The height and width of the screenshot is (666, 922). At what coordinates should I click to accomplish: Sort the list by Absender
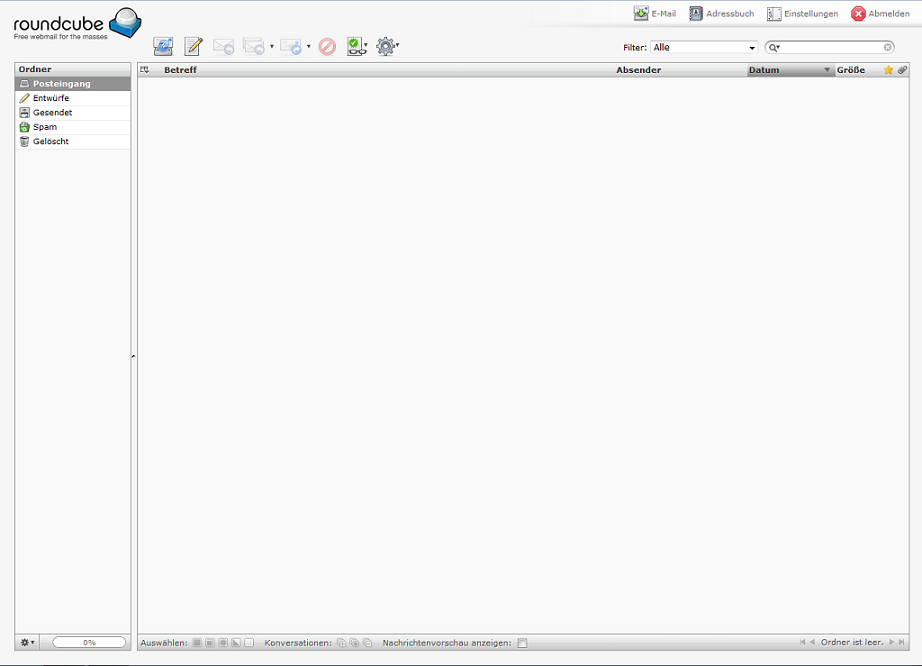pyautogui.click(x=639, y=70)
